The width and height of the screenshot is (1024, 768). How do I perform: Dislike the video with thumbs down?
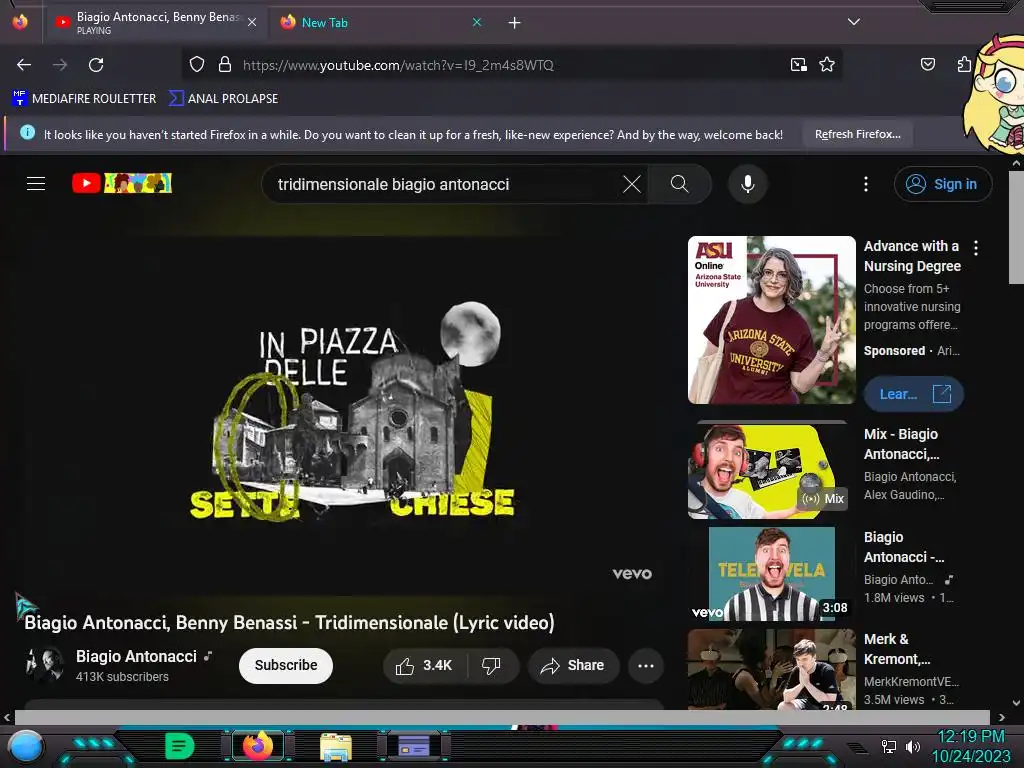492,665
